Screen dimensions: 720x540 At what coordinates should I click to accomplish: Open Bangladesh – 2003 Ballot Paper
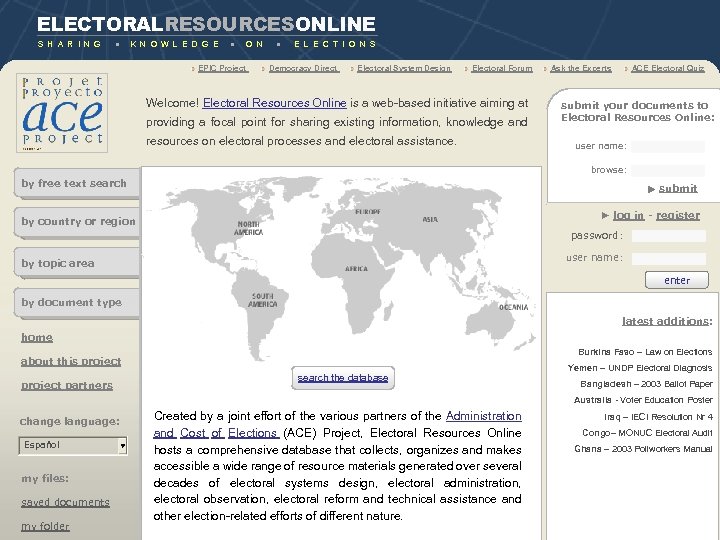pyautogui.click(x=646, y=384)
